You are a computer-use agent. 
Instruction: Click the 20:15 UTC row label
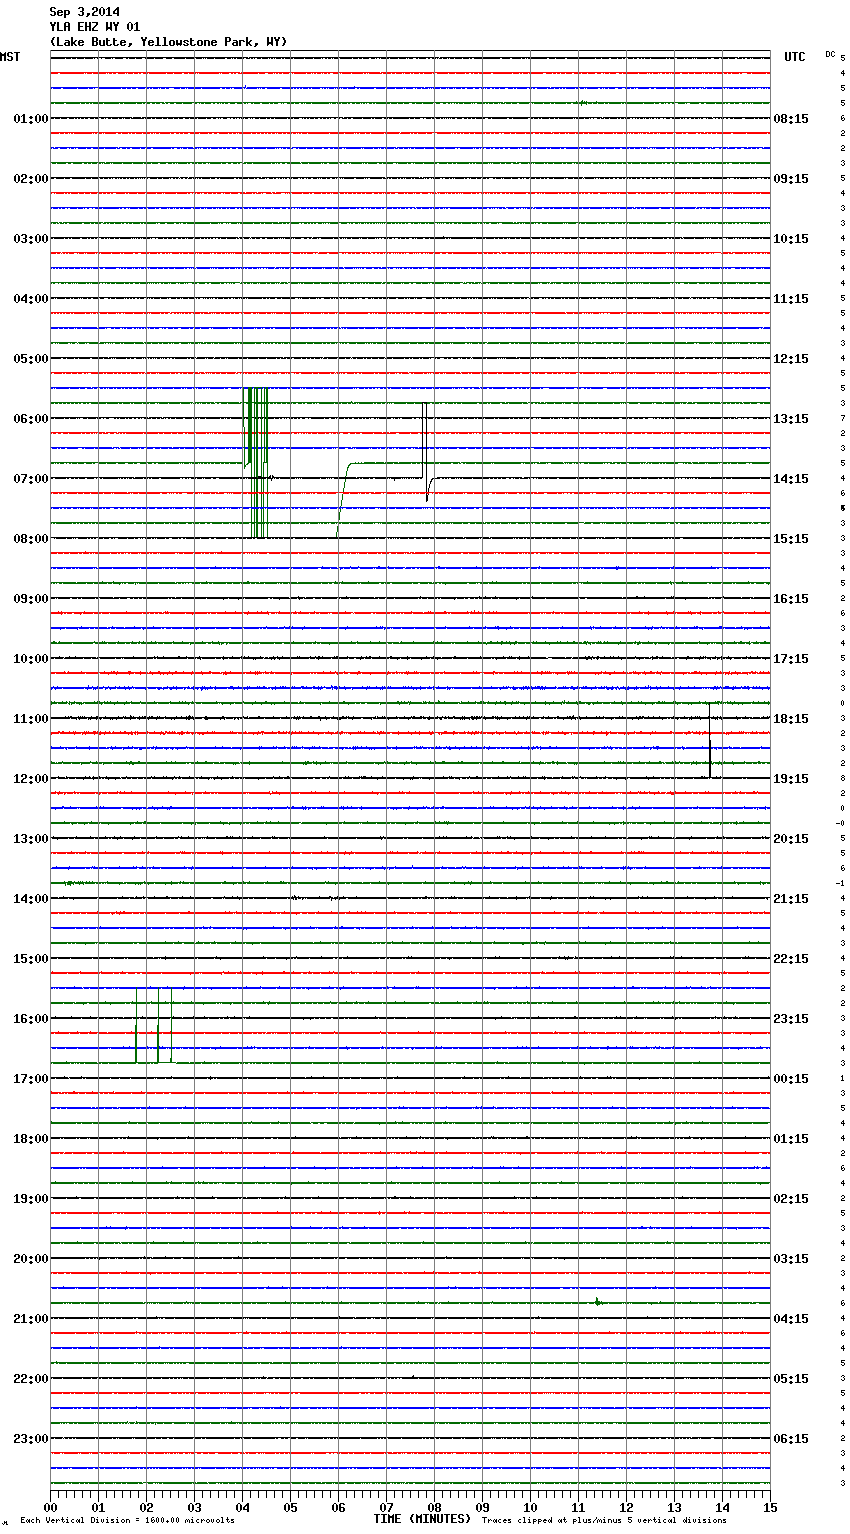click(x=791, y=839)
